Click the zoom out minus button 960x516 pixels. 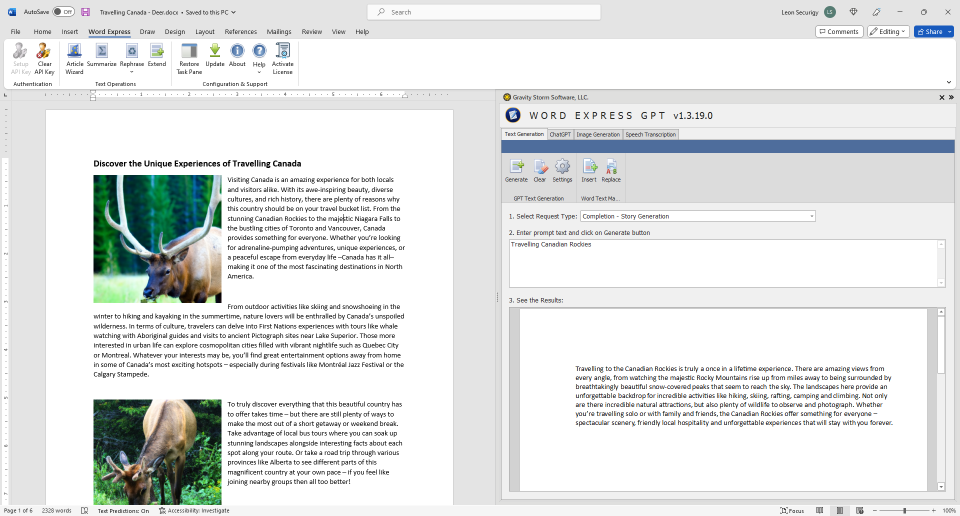pos(874,510)
